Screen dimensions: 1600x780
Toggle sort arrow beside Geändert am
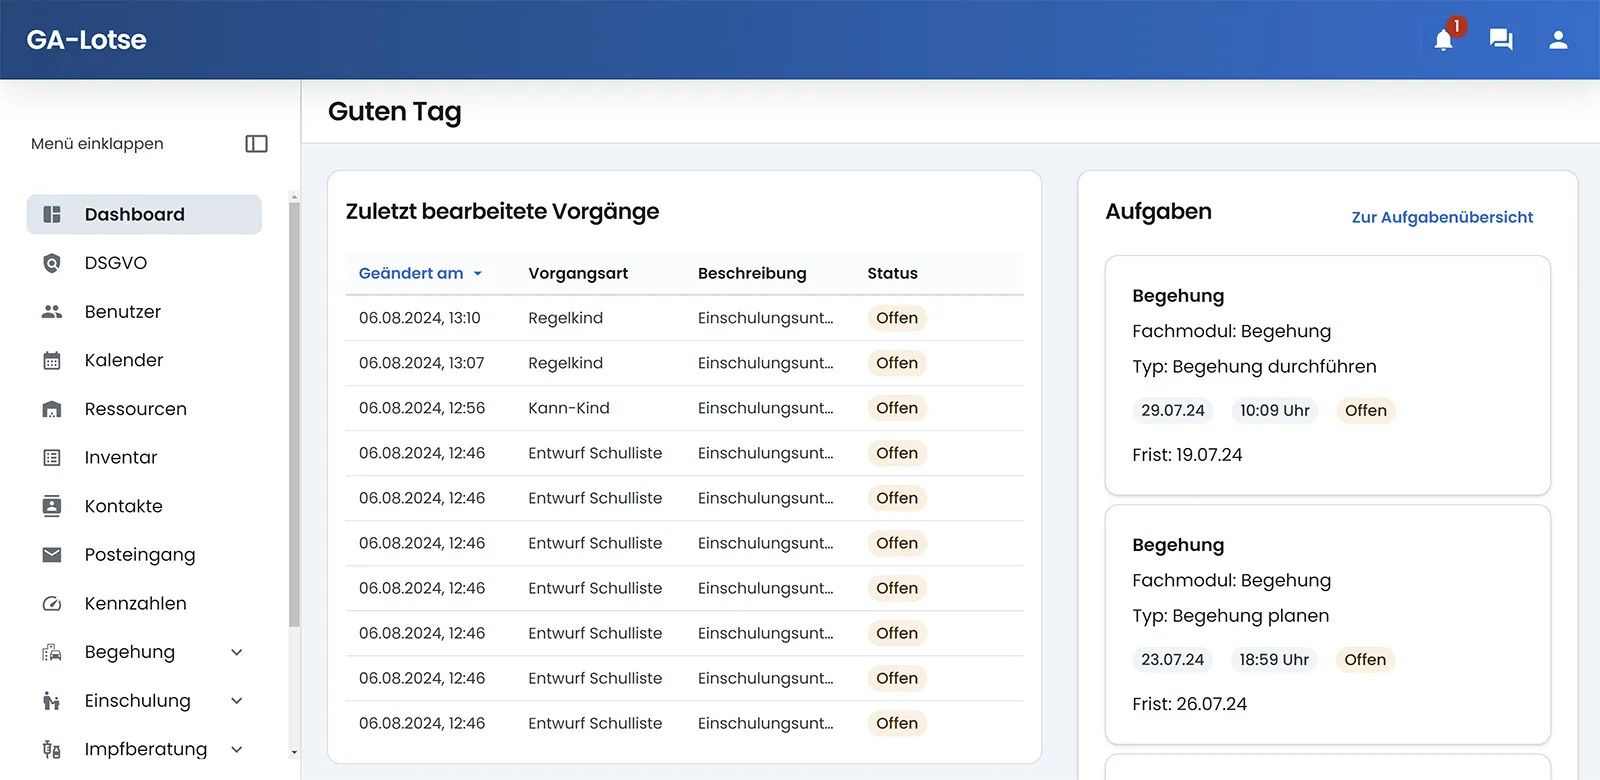[x=478, y=274]
